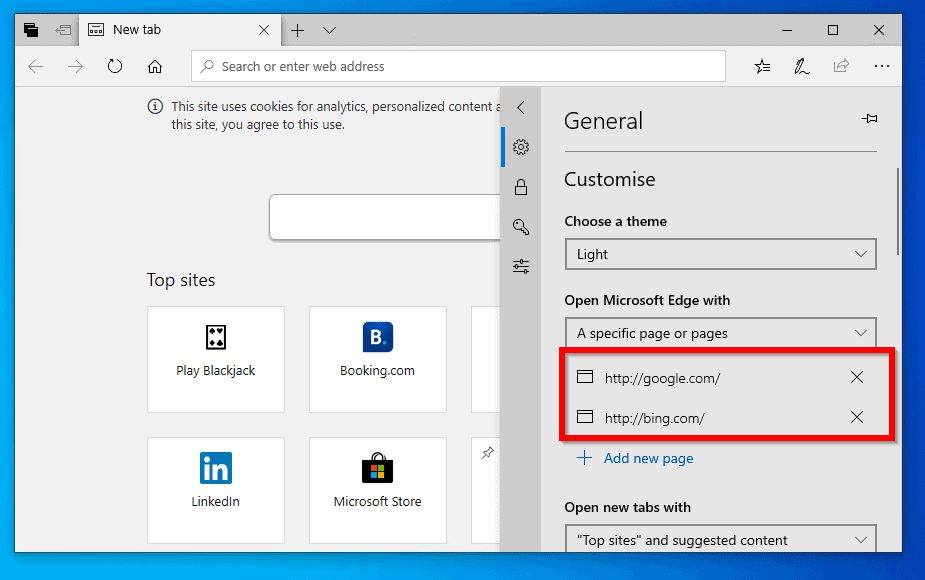Open the Choose a theme dropdown

point(720,254)
